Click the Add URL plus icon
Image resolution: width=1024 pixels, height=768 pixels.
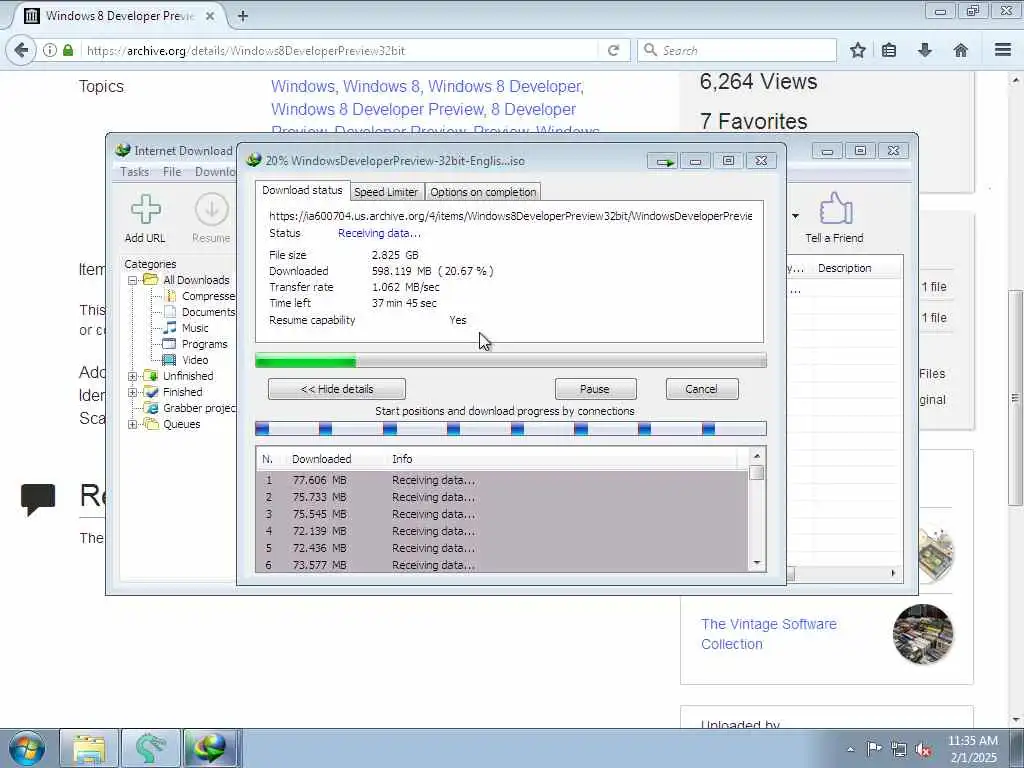146,209
